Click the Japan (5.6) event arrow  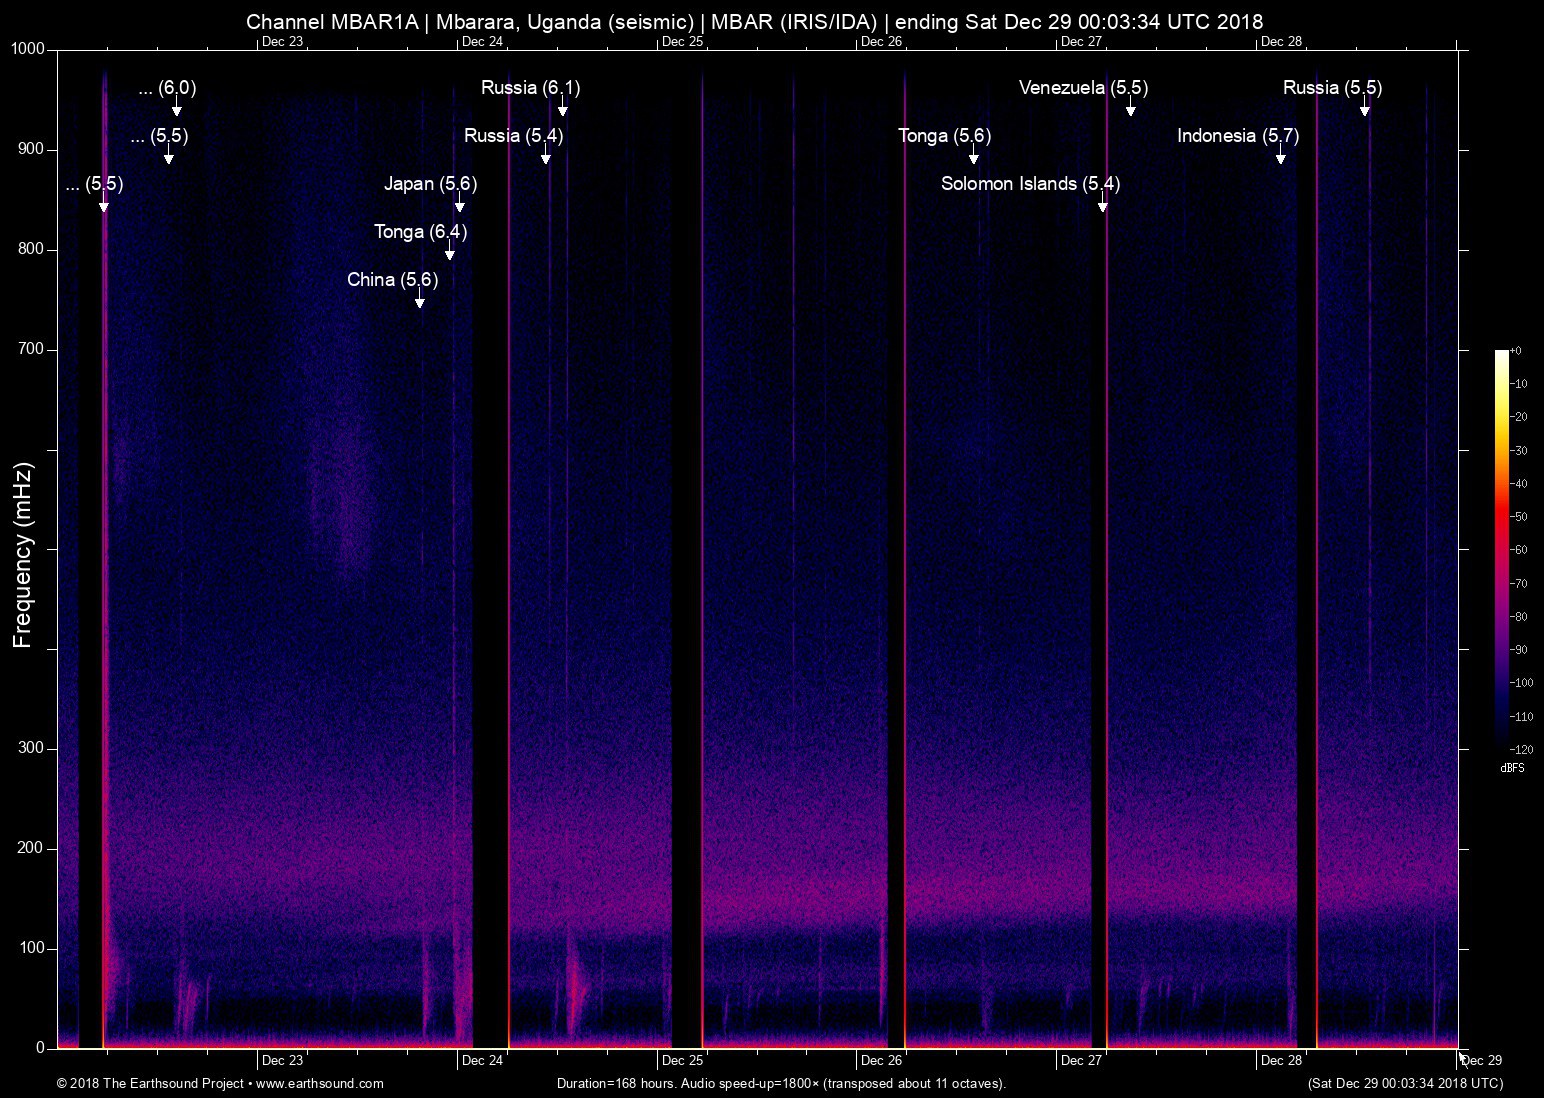click(460, 202)
